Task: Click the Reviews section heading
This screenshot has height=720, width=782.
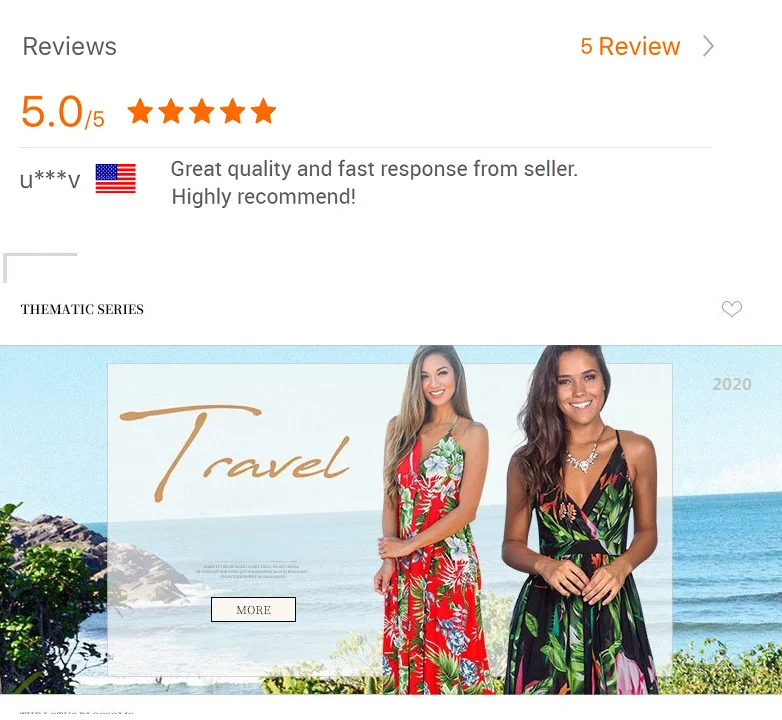Action: point(69,46)
